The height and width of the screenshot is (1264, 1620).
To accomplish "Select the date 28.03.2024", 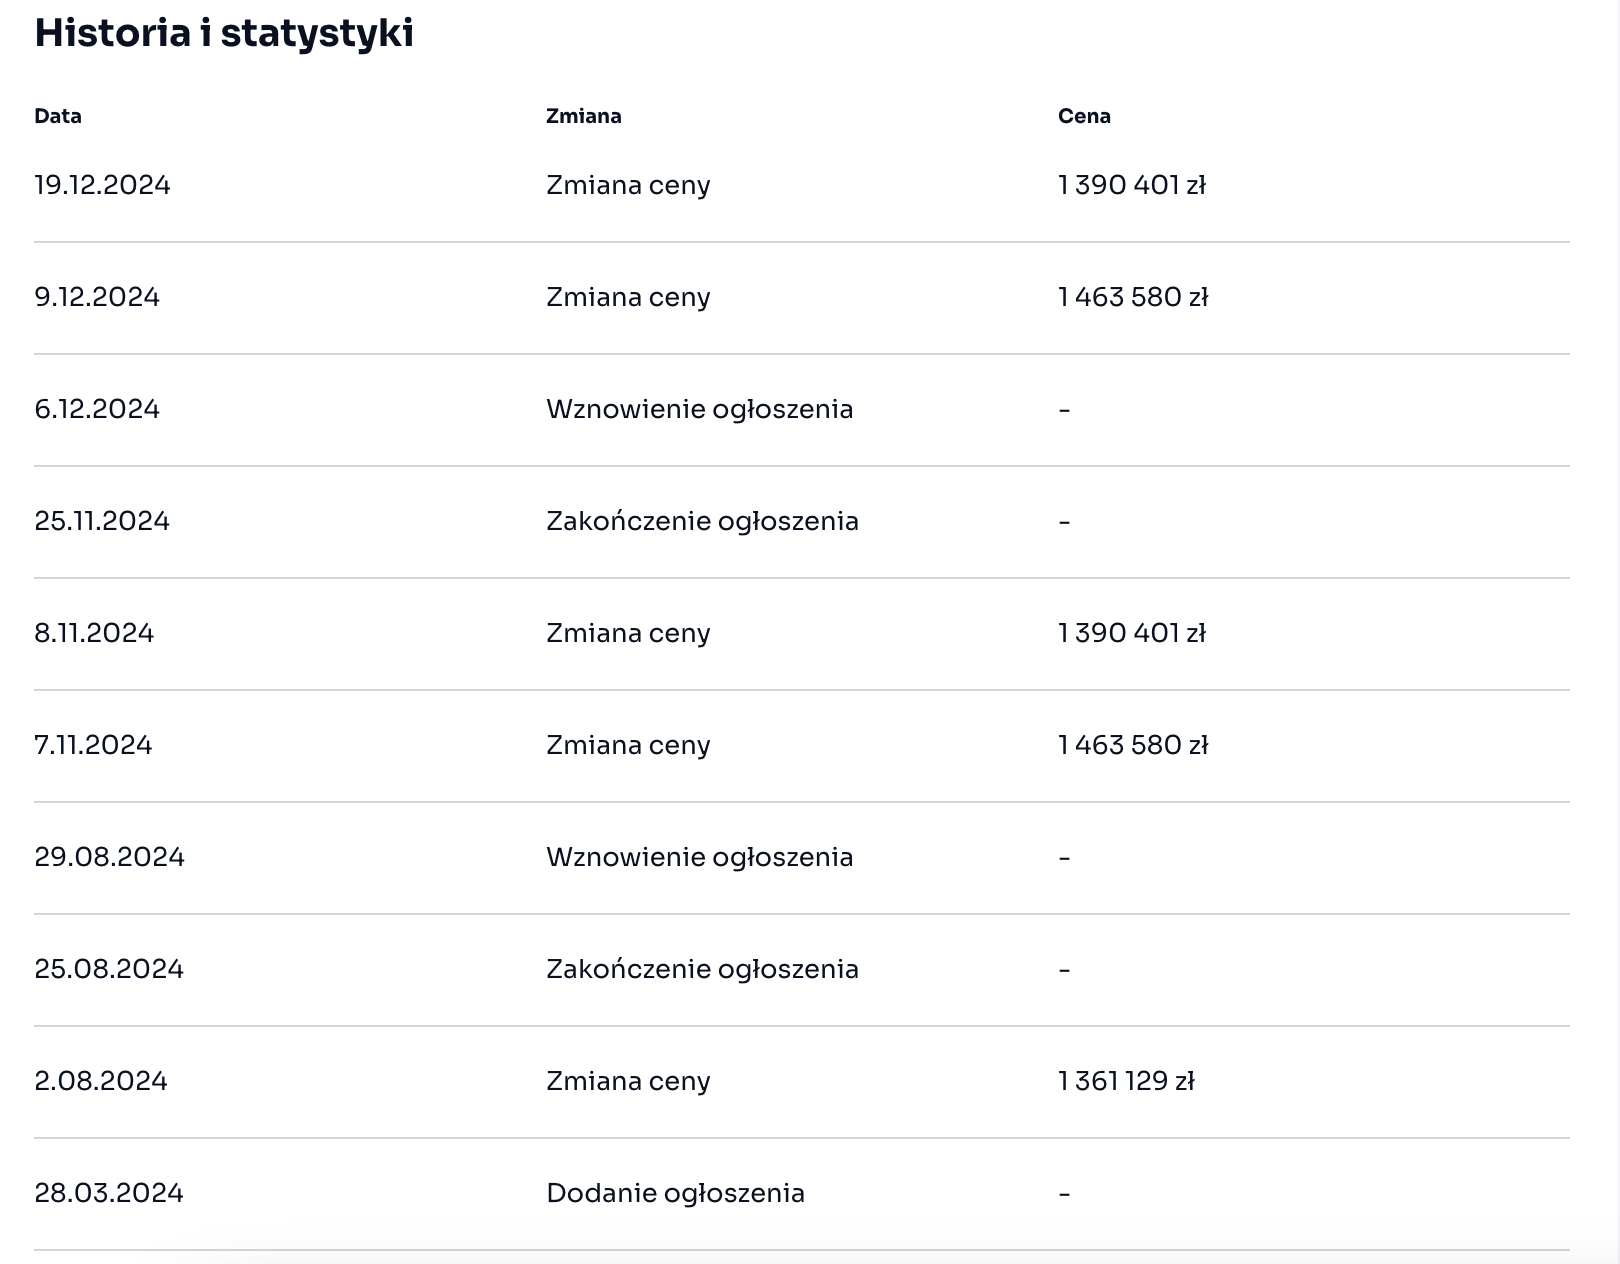I will pyautogui.click(x=109, y=1193).
